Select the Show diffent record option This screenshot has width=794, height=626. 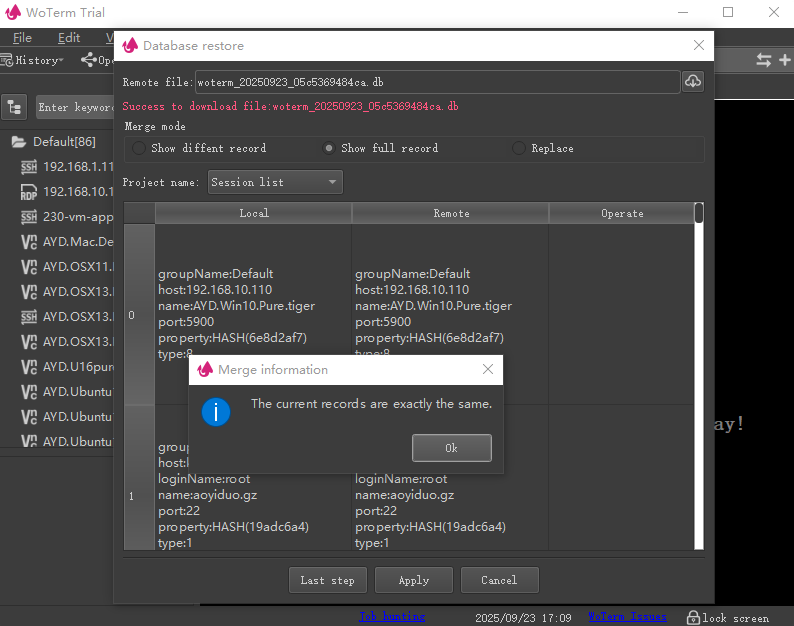(x=137, y=148)
